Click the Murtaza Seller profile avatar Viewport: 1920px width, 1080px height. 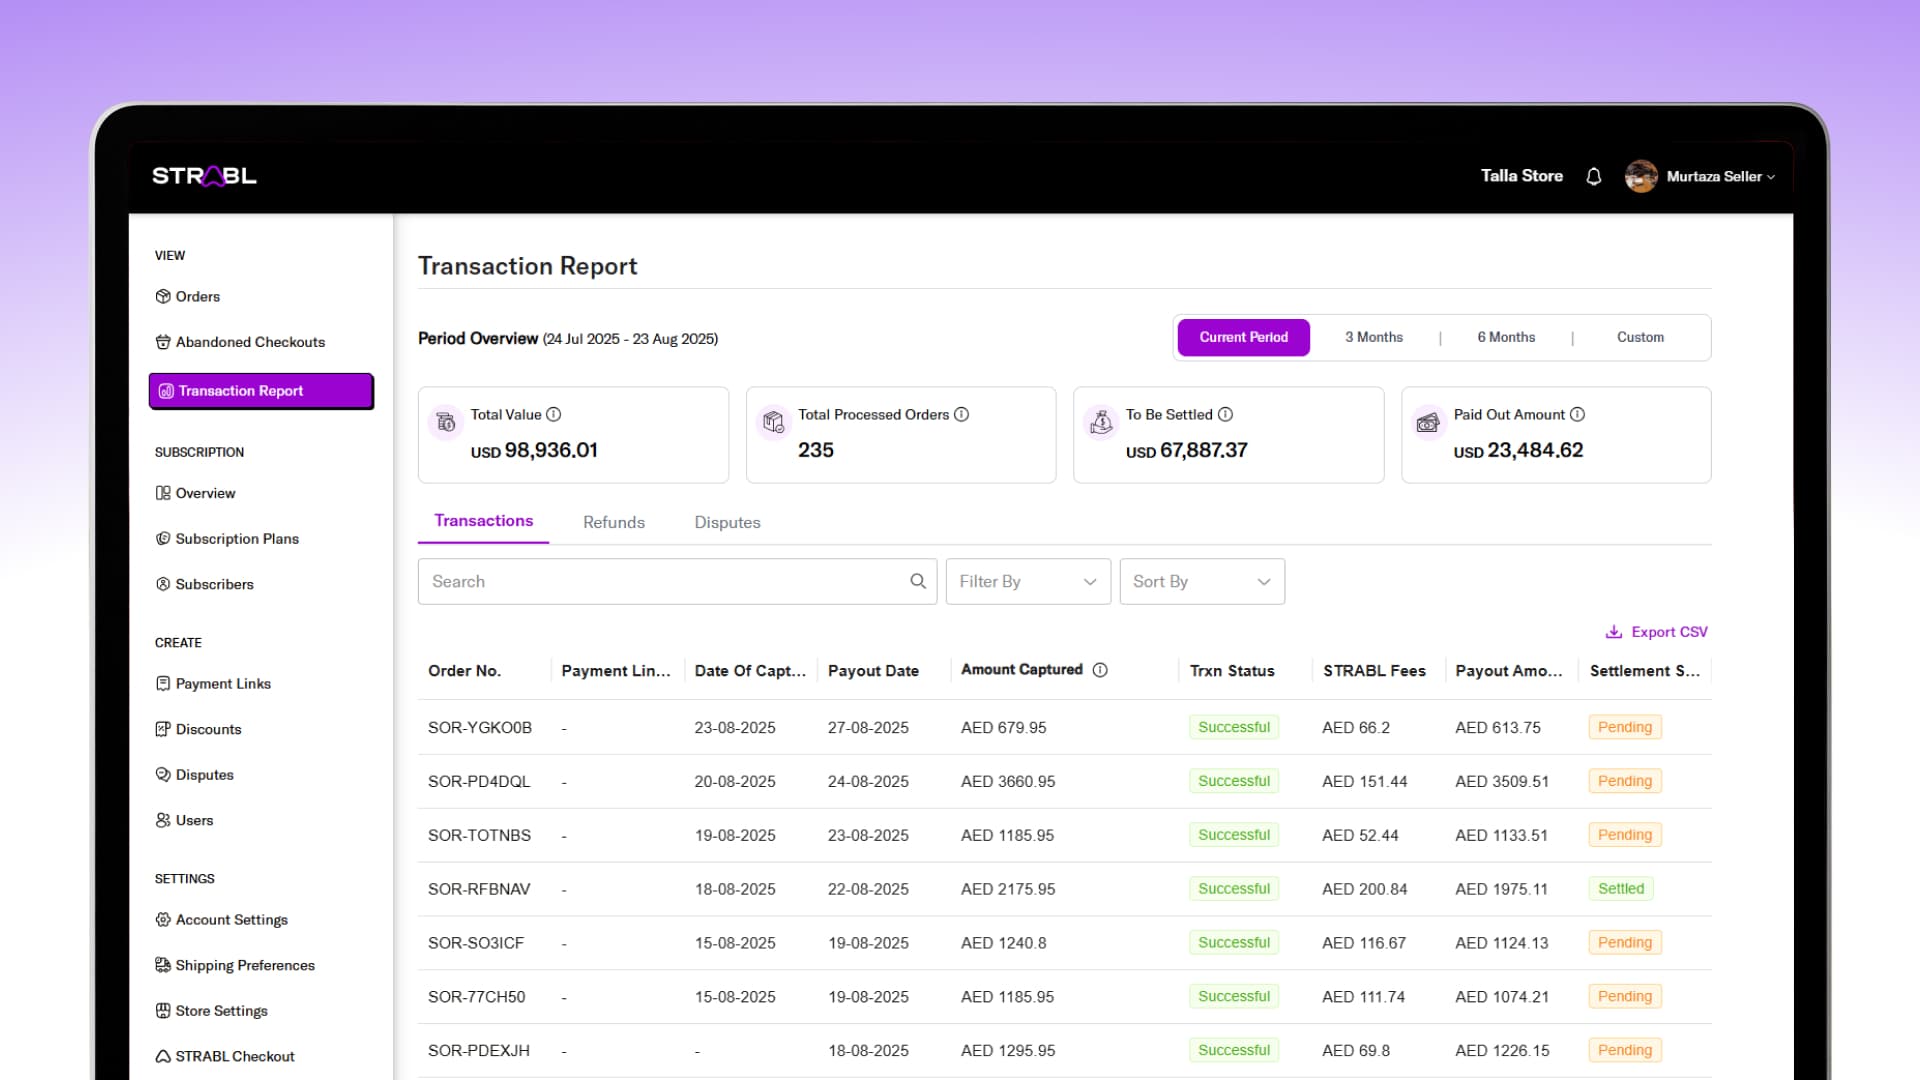coord(1640,176)
